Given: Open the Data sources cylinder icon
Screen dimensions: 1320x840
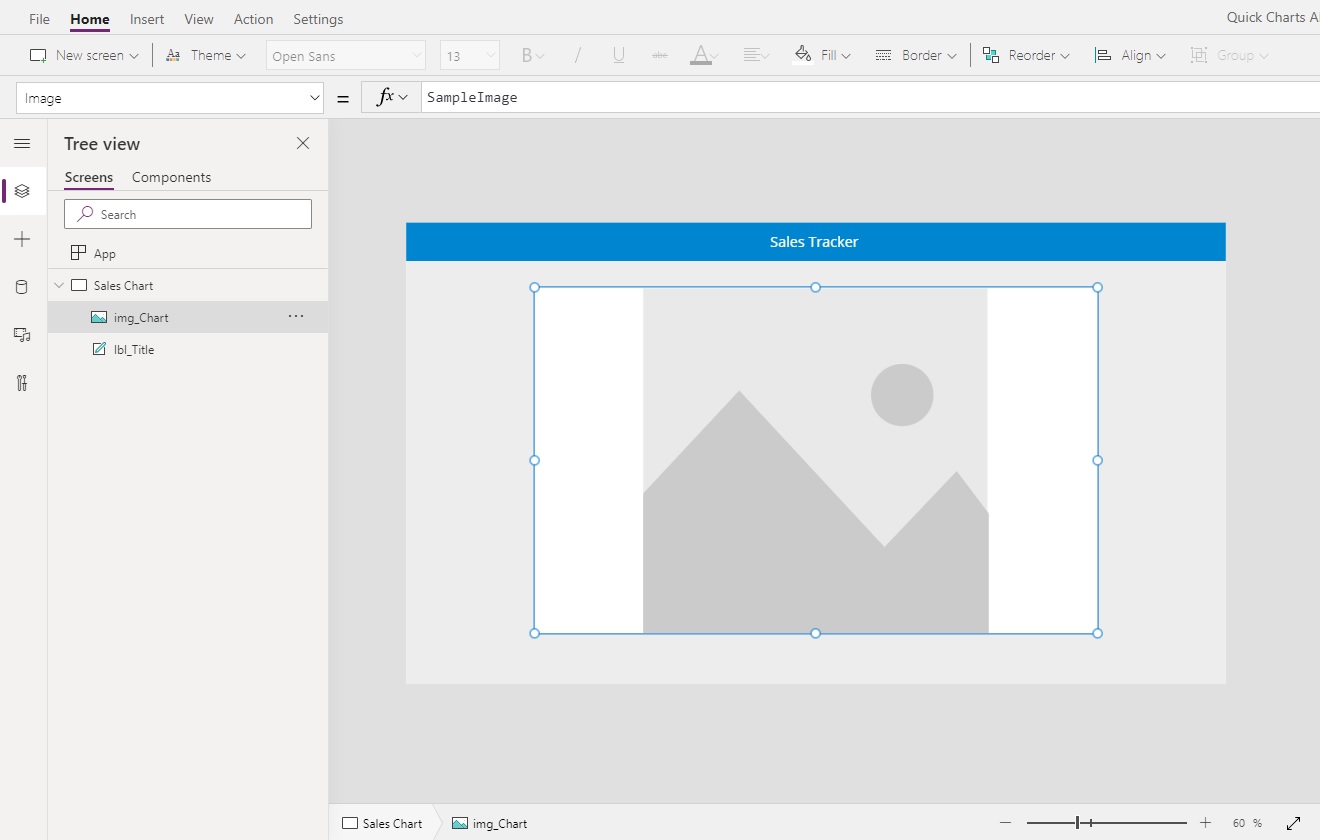Looking at the screenshot, I should click(x=22, y=287).
